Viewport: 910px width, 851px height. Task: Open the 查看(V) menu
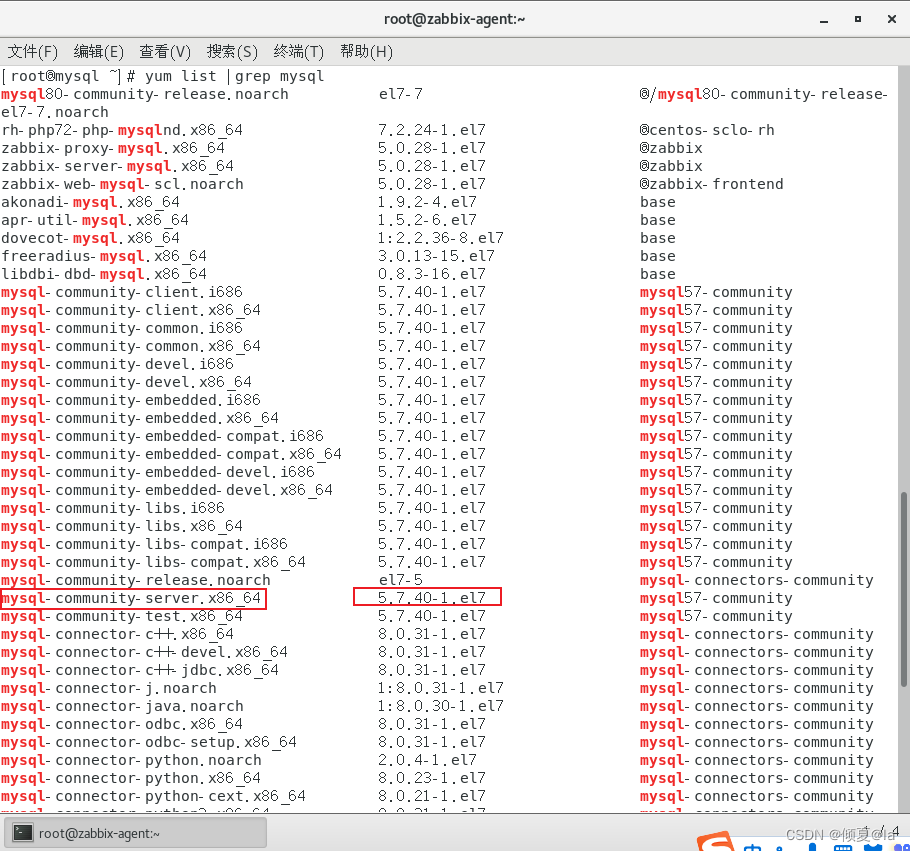point(165,52)
